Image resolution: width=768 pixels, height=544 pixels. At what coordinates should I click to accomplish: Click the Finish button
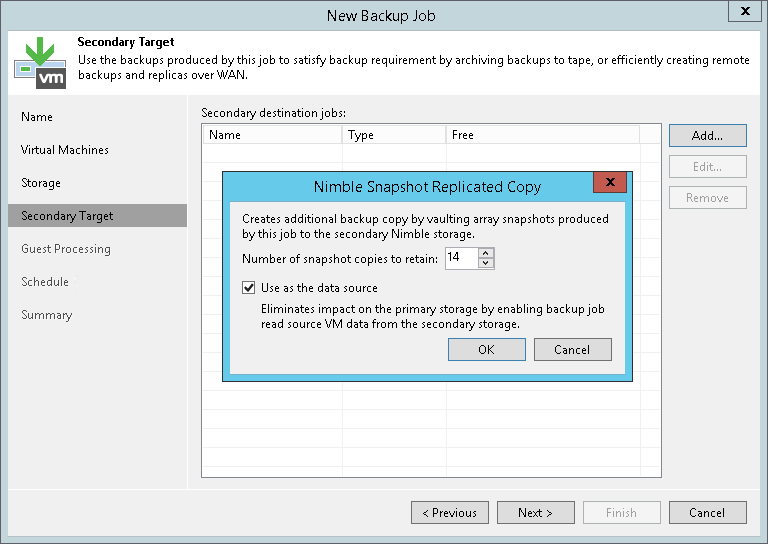click(x=622, y=513)
